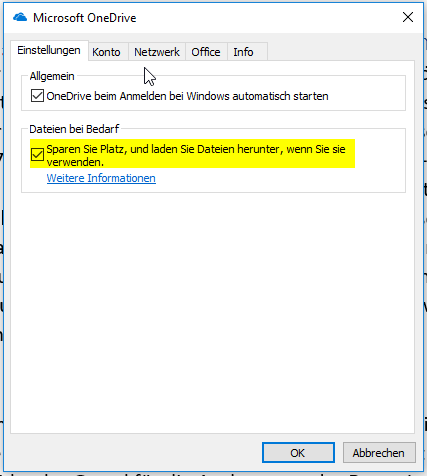Click the Allgemein group label

pos(52,76)
